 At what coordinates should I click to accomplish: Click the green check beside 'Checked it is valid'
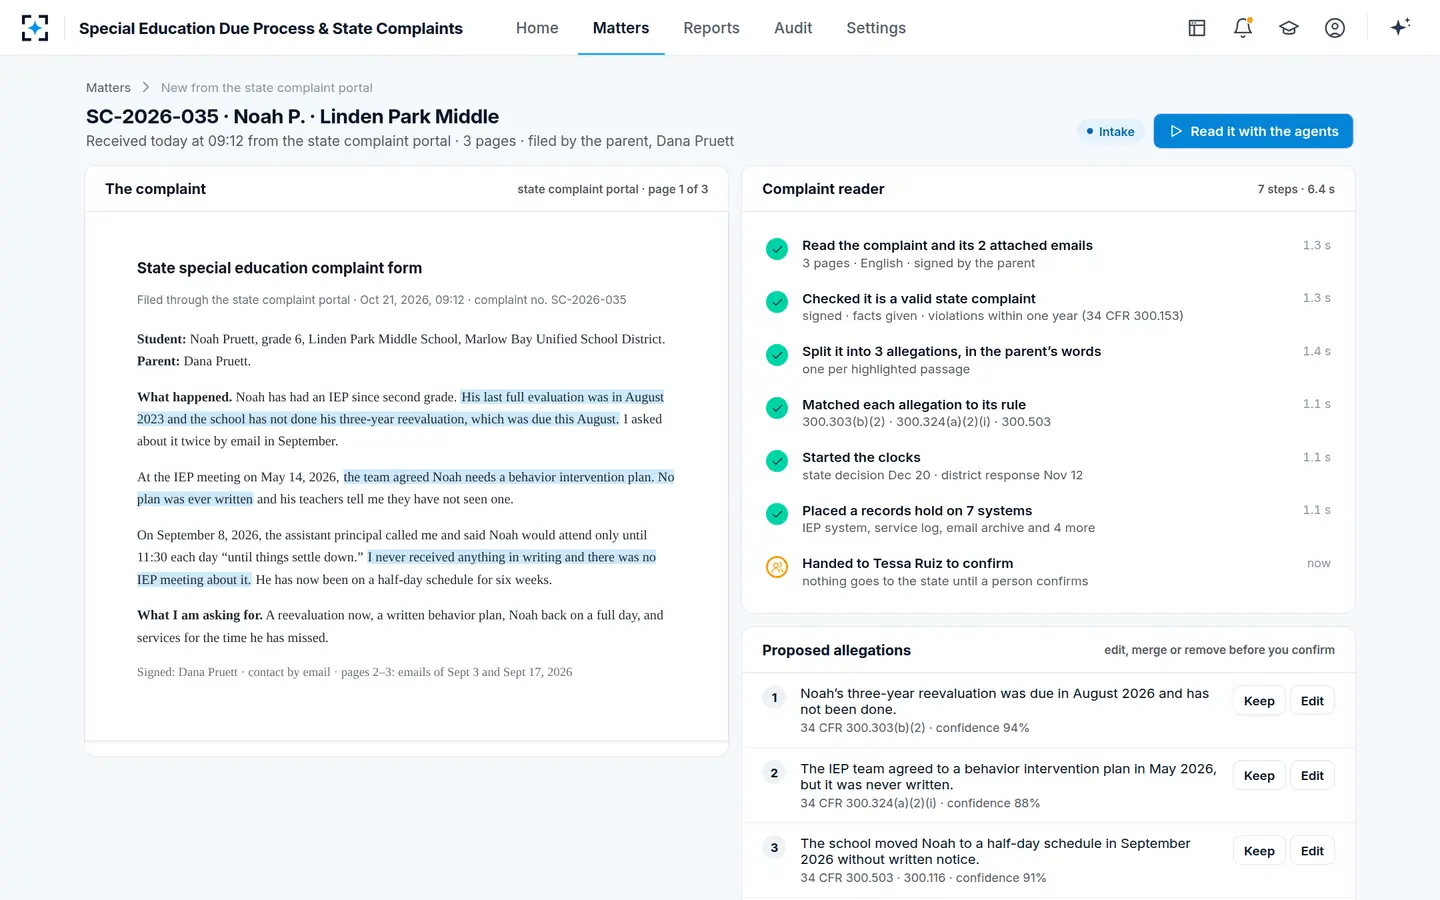(777, 302)
